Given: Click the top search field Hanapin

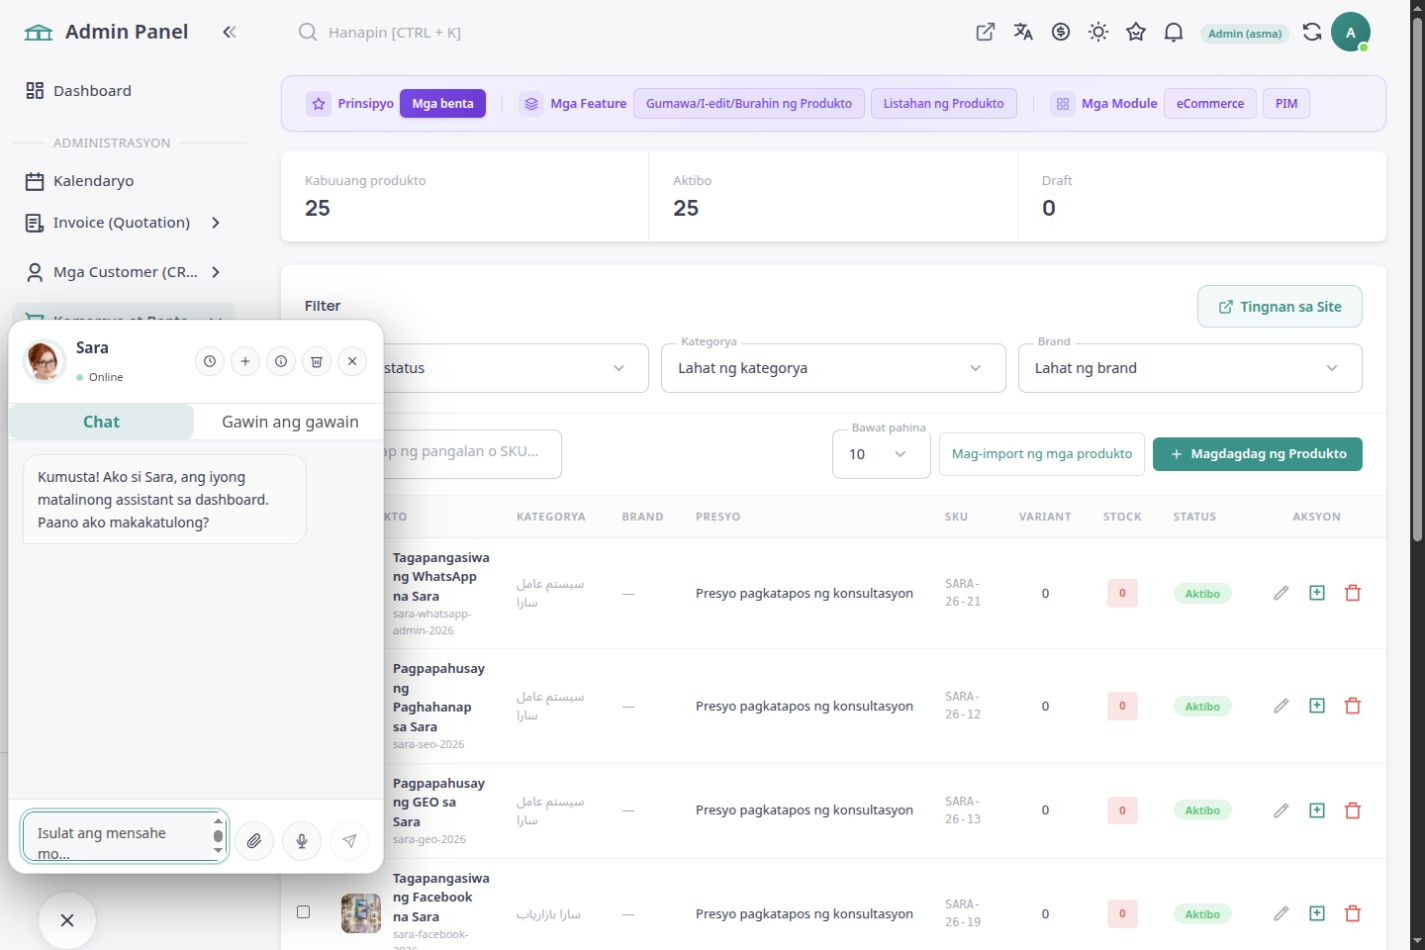Looking at the screenshot, I should click(x=394, y=32).
